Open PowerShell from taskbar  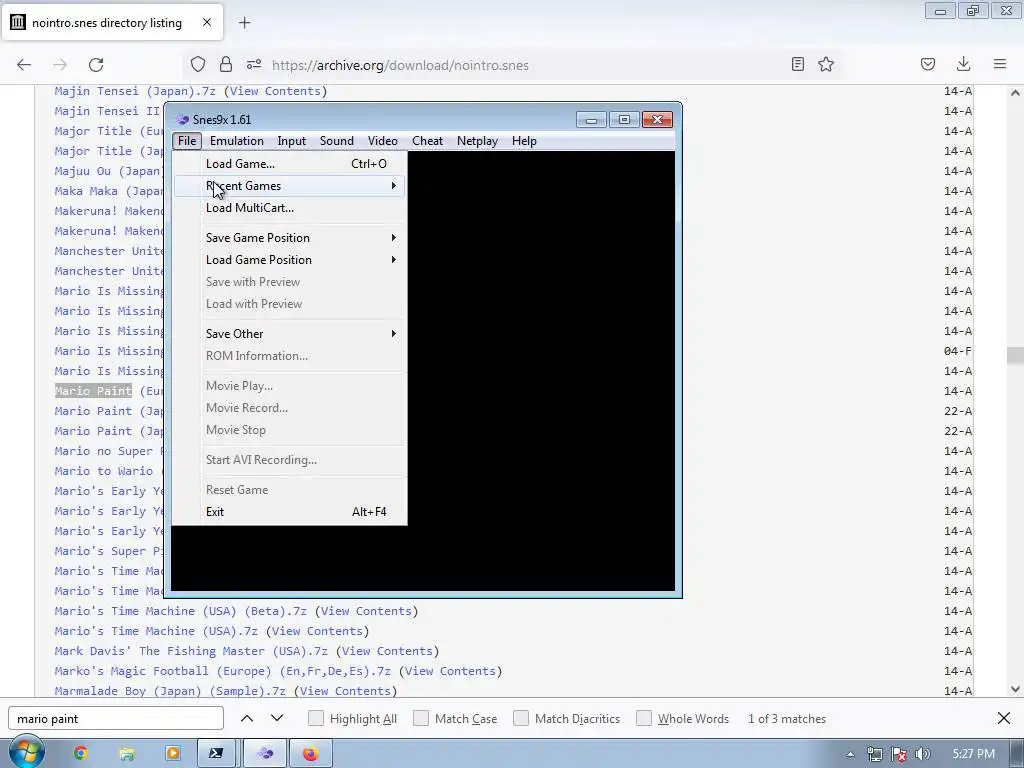(216, 754)
